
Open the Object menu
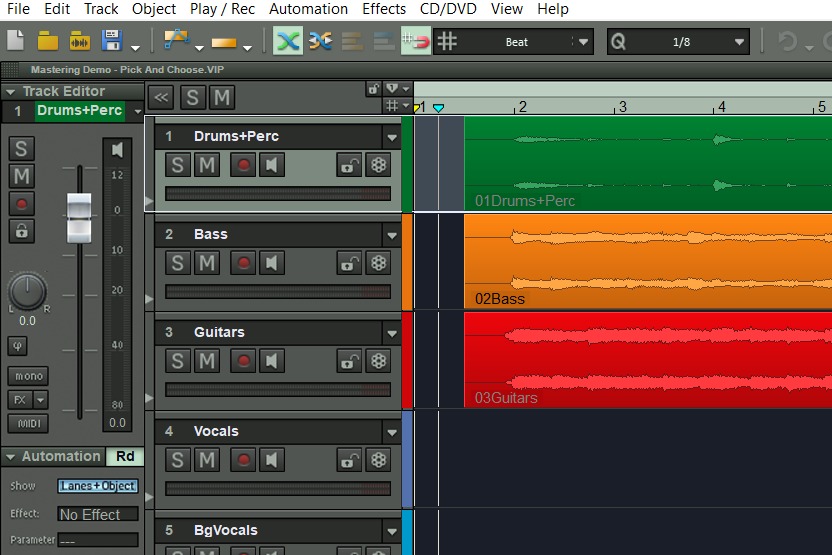click(x=154, y=9)
